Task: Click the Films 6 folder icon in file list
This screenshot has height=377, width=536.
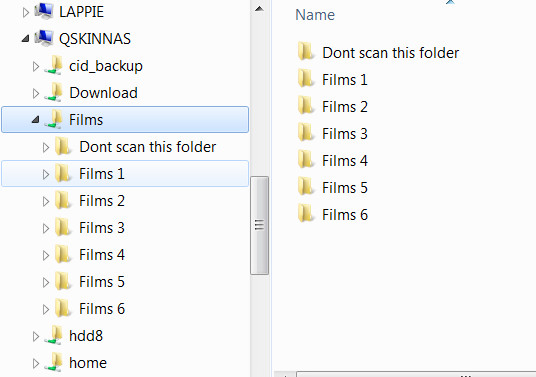Action: pyautogui.click(x=305, y=214)
